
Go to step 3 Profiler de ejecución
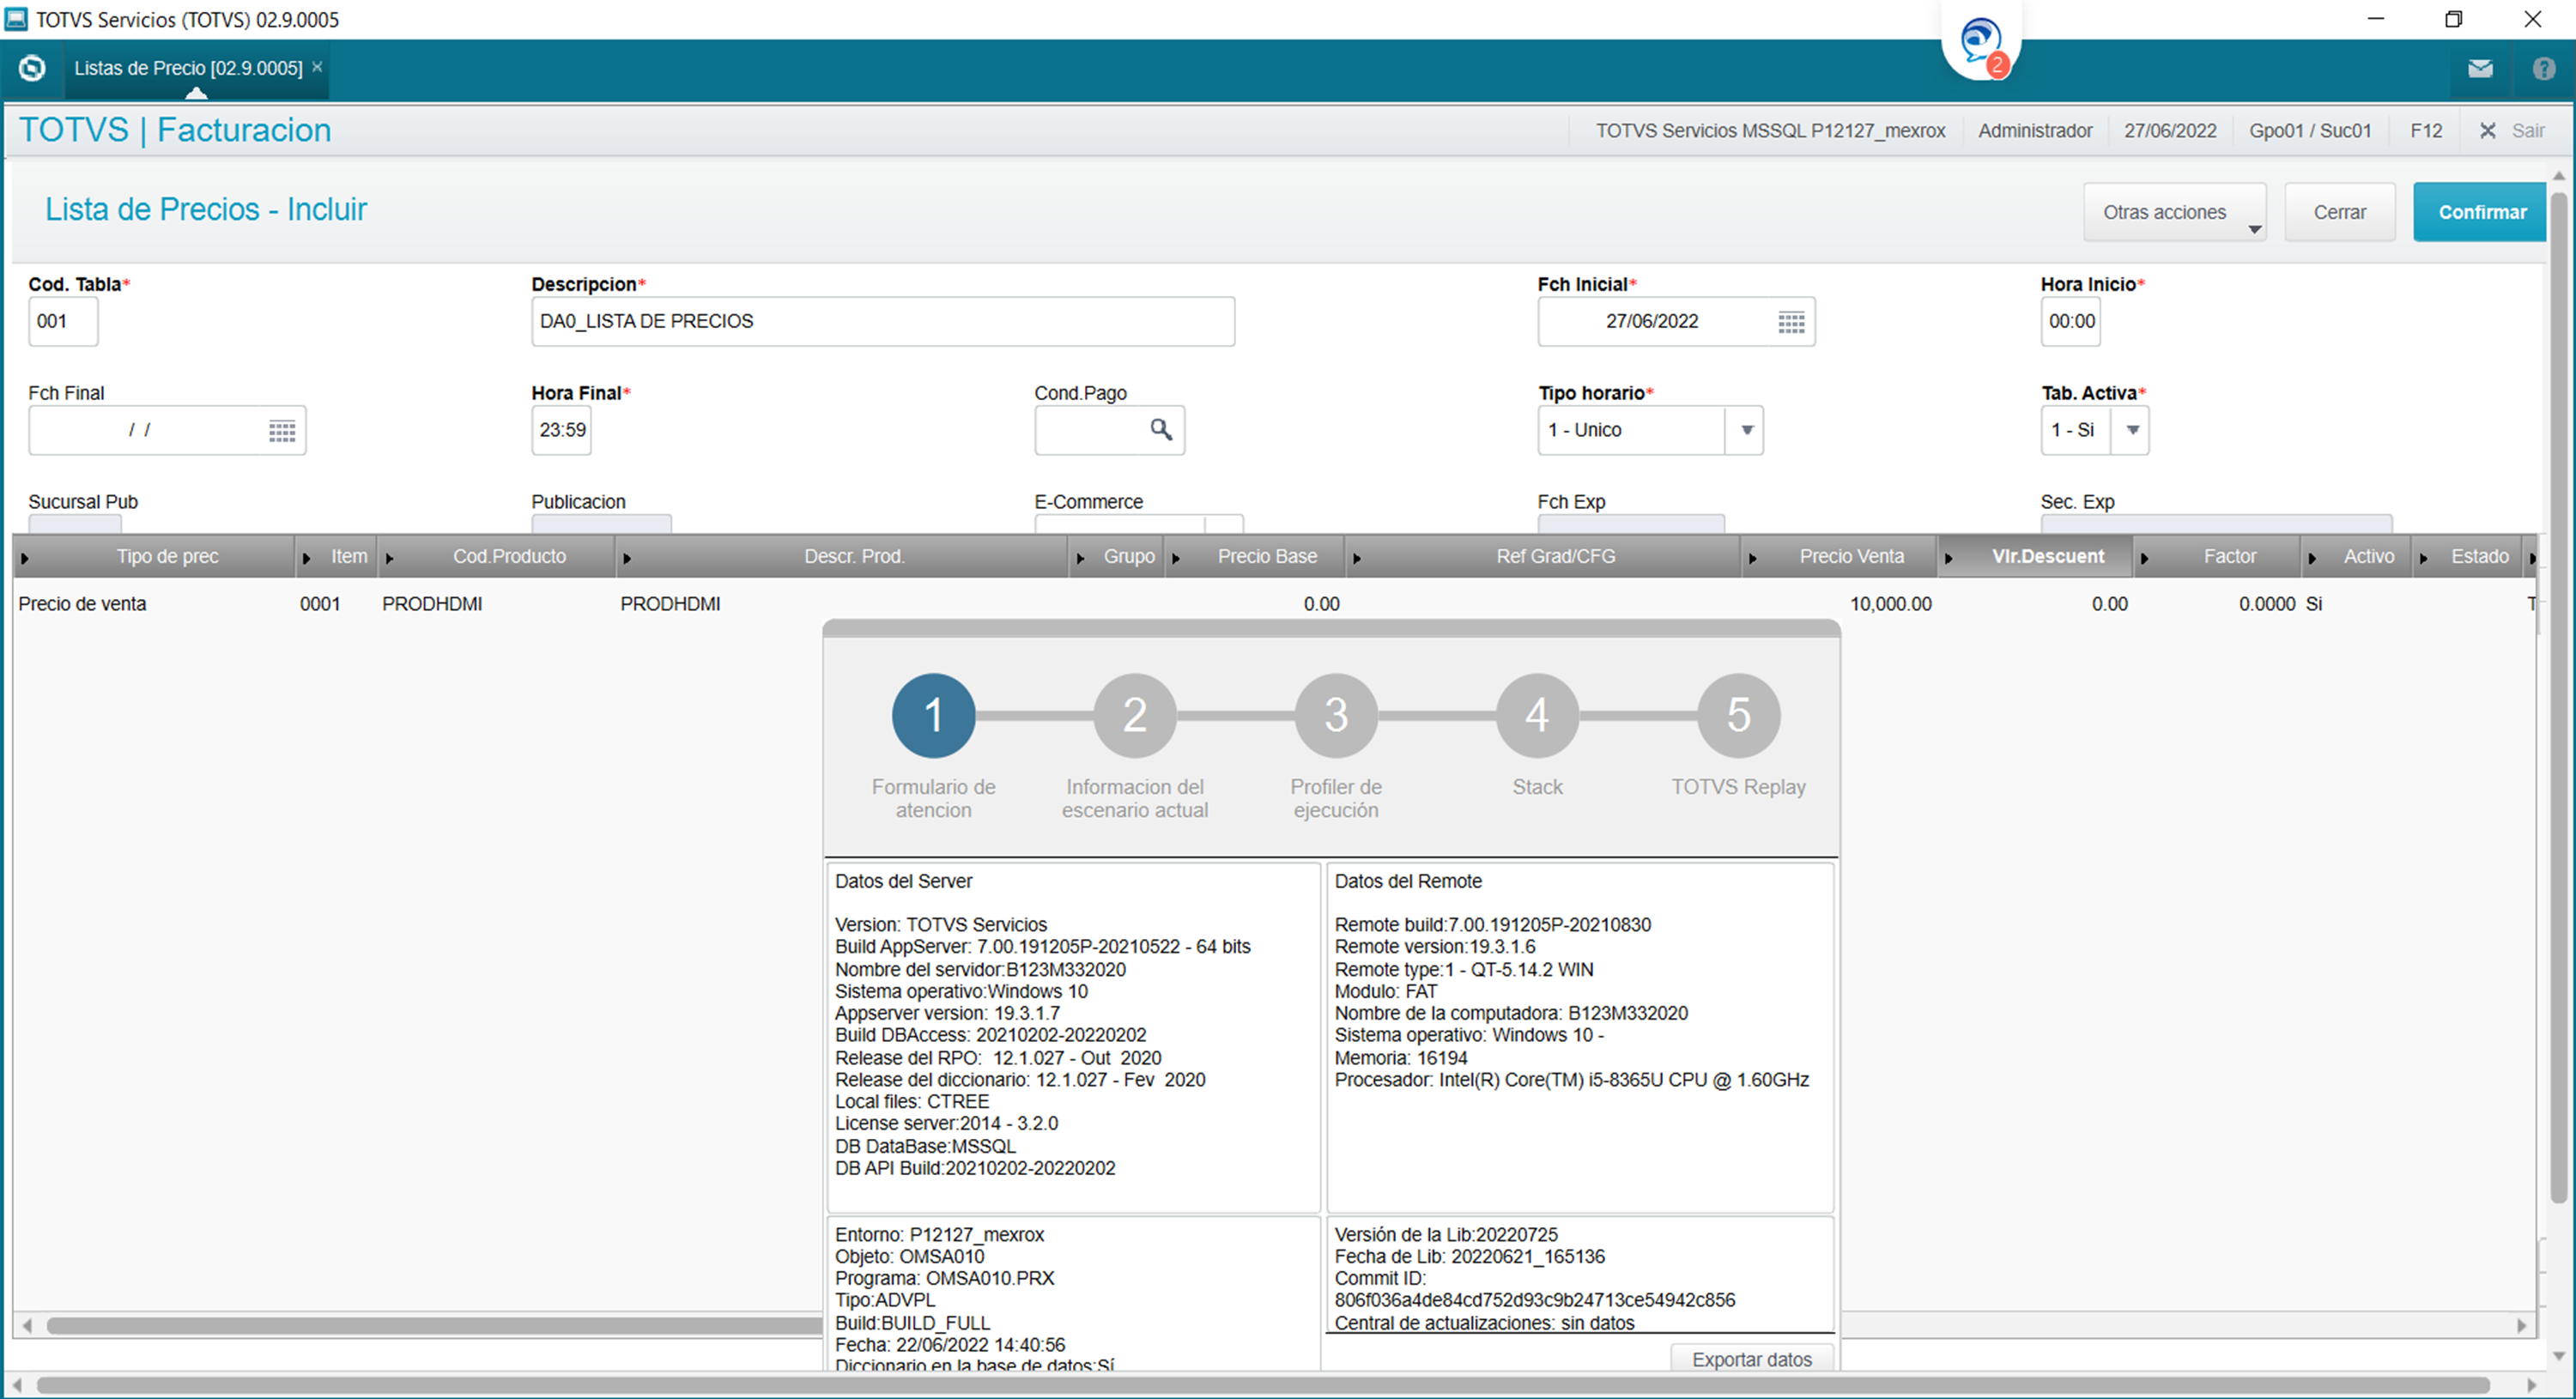(x=1336, y=715)
